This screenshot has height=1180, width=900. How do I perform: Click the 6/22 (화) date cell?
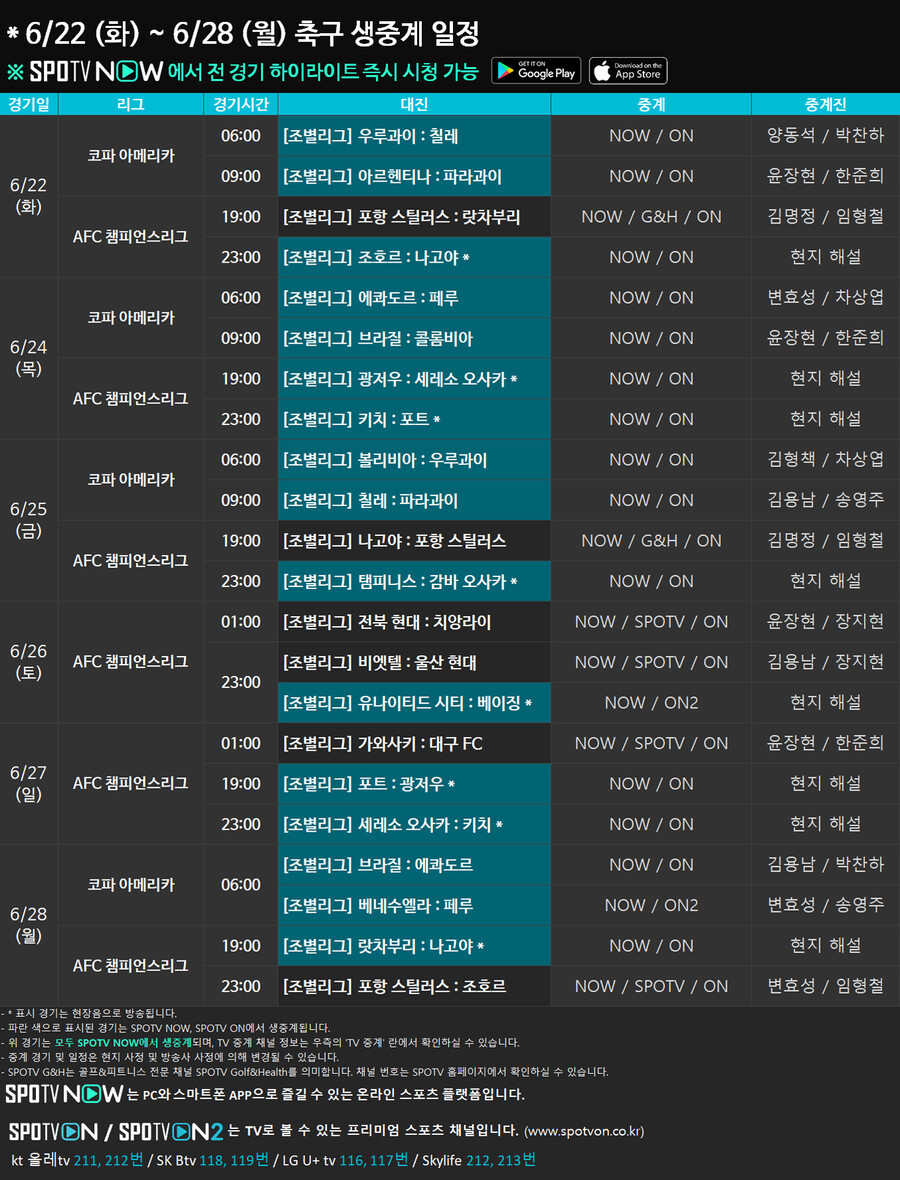pyautogui.click(x=29, y=196)
